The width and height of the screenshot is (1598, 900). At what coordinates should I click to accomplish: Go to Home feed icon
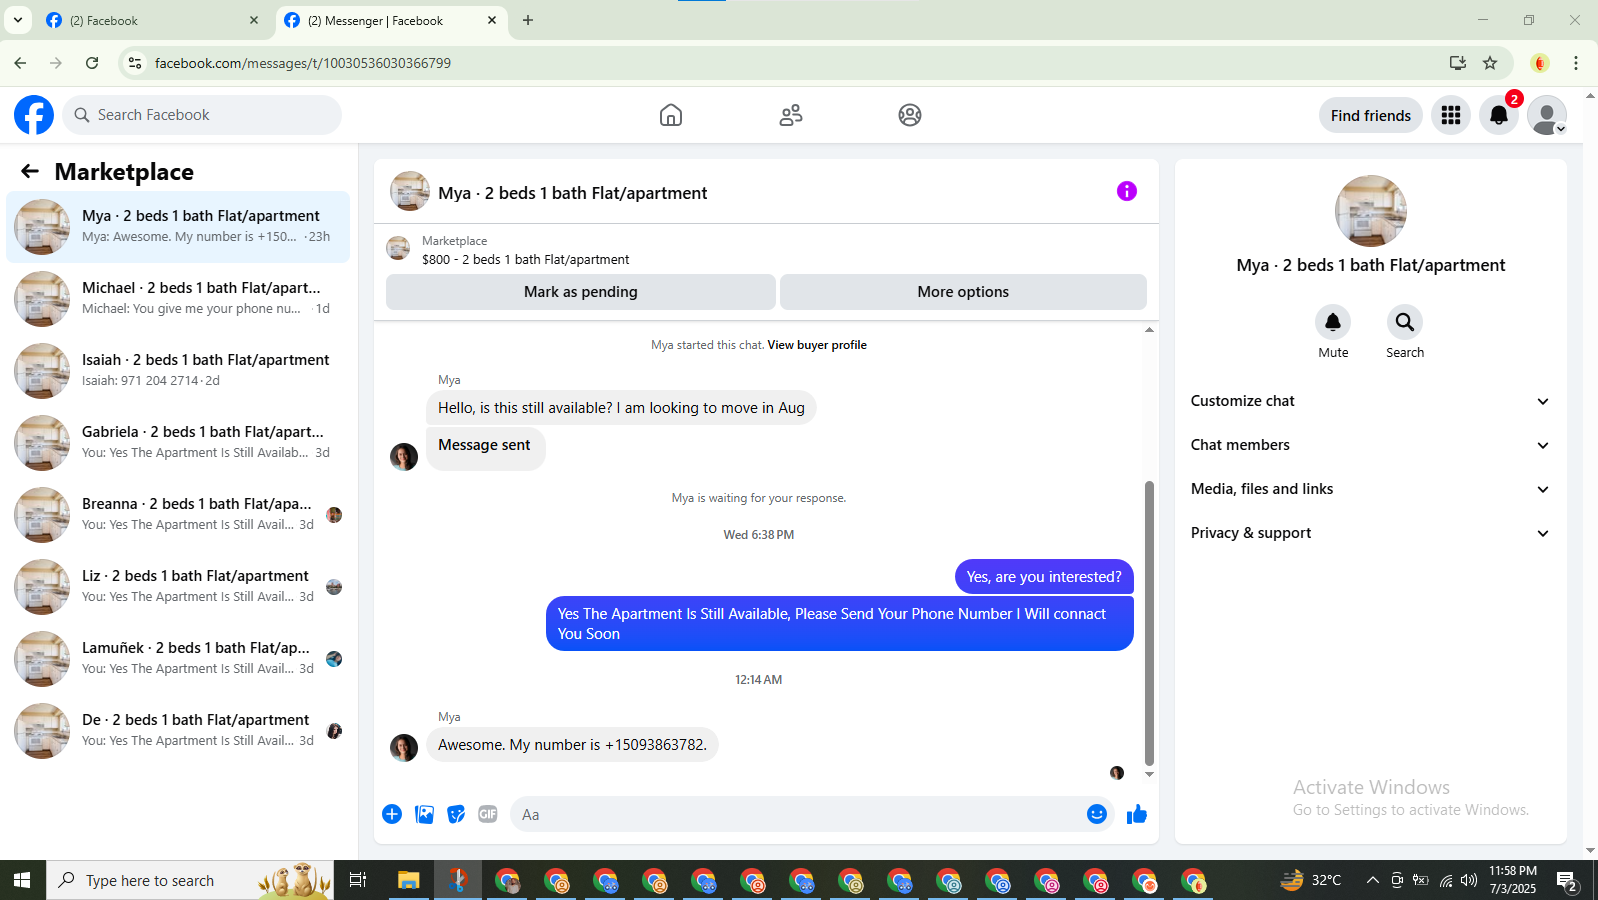pos(671,115)
